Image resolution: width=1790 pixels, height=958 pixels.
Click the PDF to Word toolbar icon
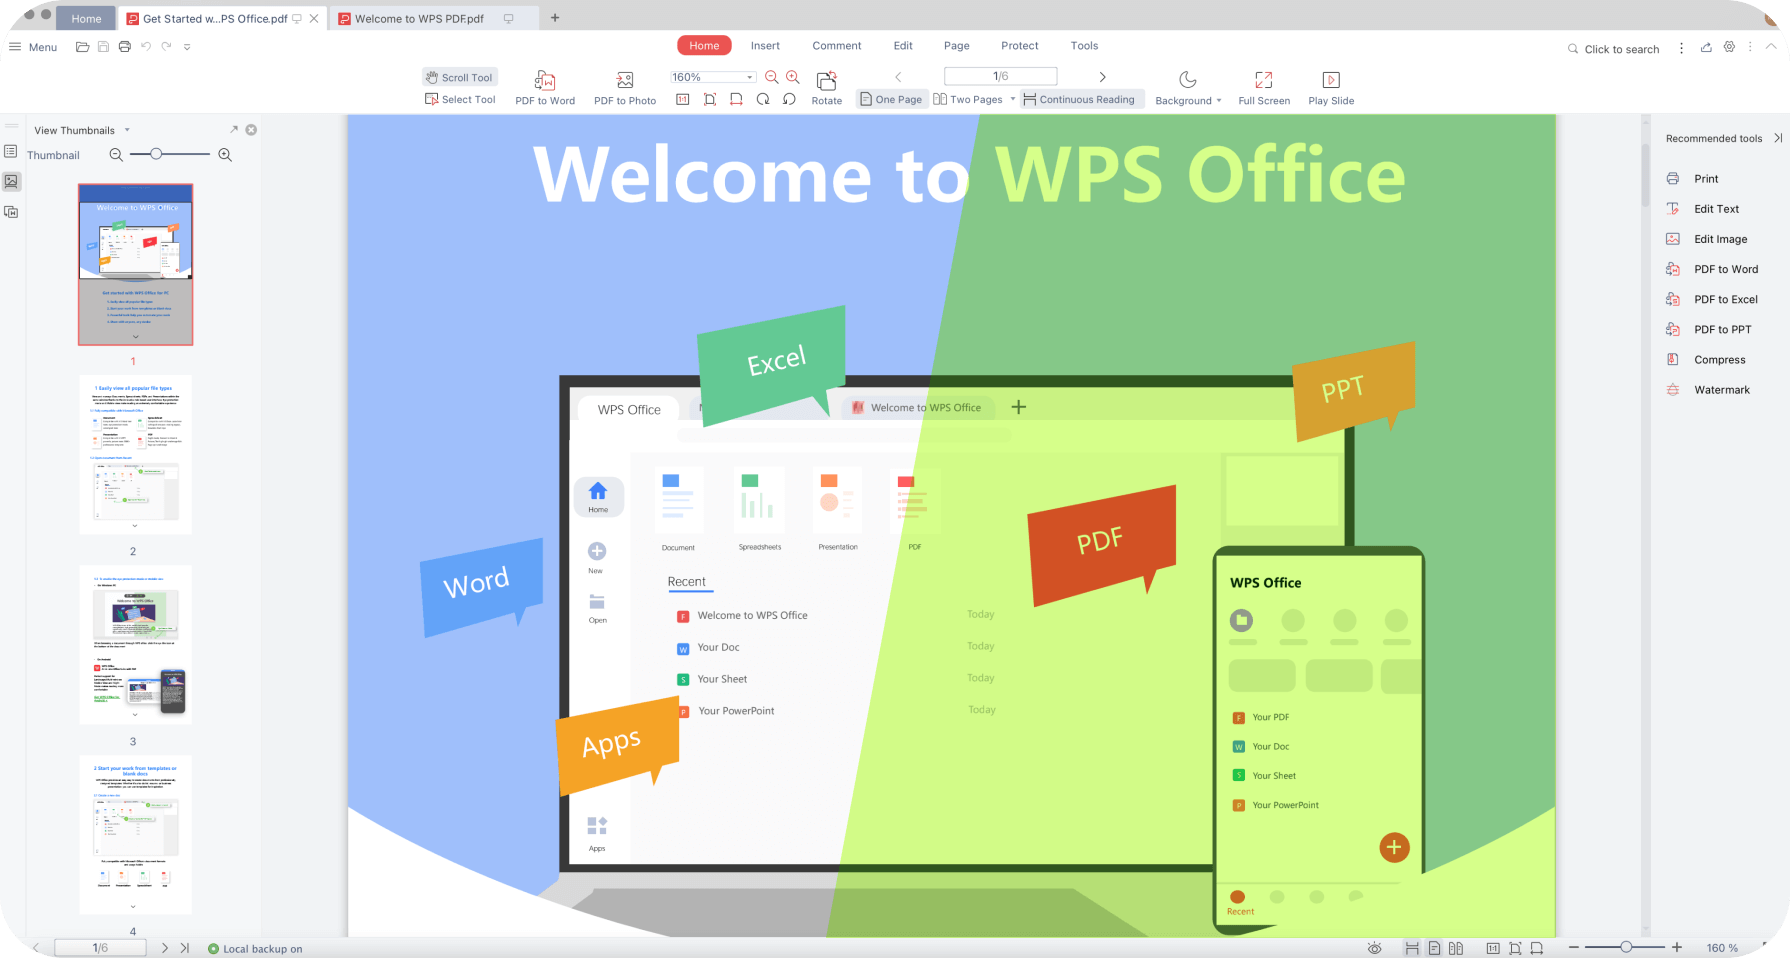[545, 81]
